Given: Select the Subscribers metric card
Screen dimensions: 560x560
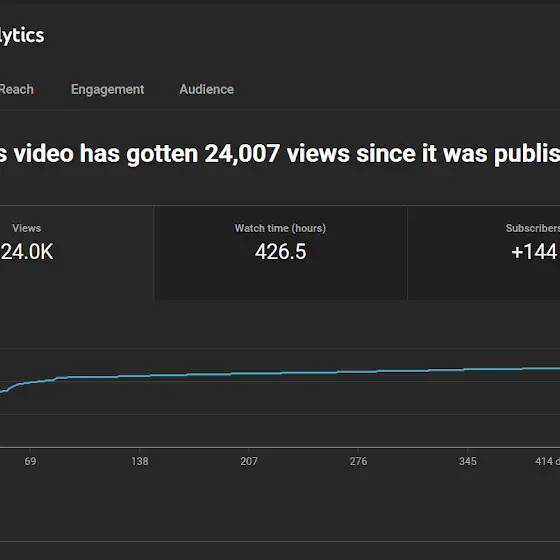Looking at the screenshot, I should click(484, 253).
